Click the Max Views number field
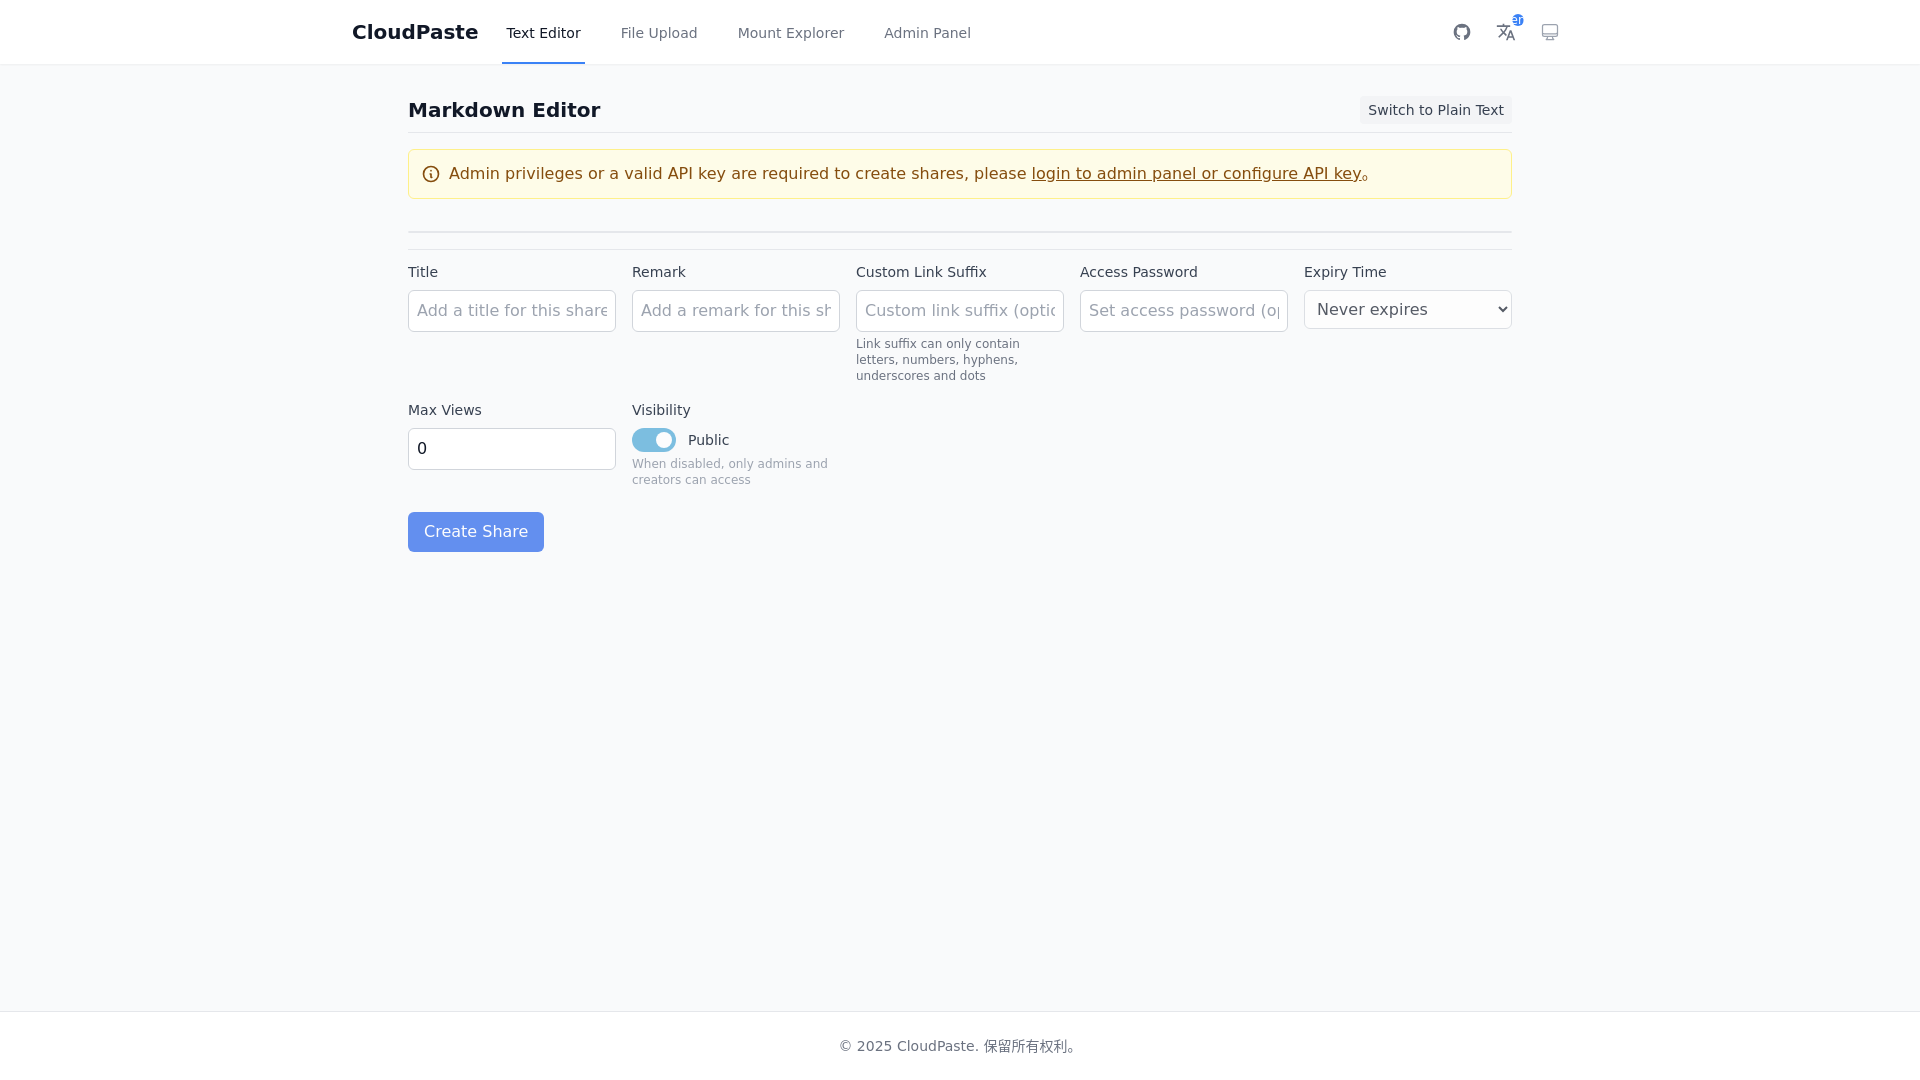 point(512,449)
